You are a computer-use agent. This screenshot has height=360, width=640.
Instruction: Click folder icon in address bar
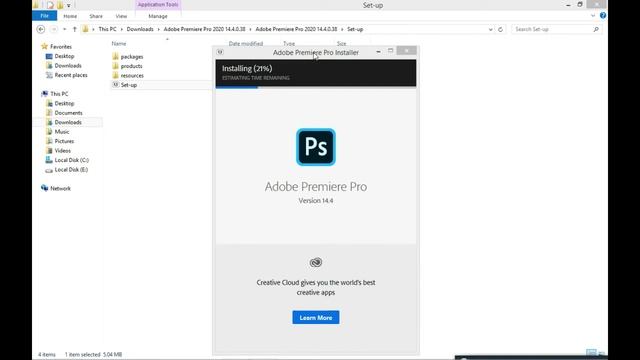click(85, 29)
